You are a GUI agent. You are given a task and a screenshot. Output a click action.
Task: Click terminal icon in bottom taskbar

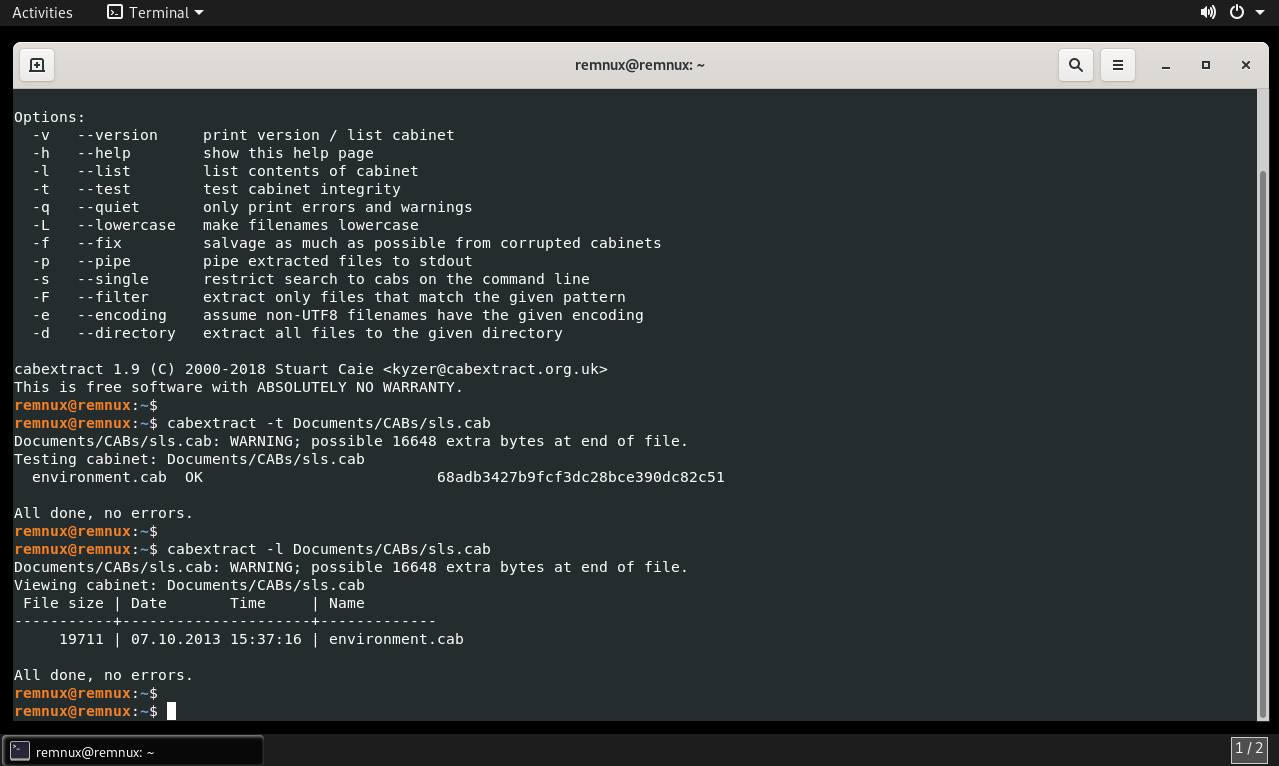click(20, 752)
